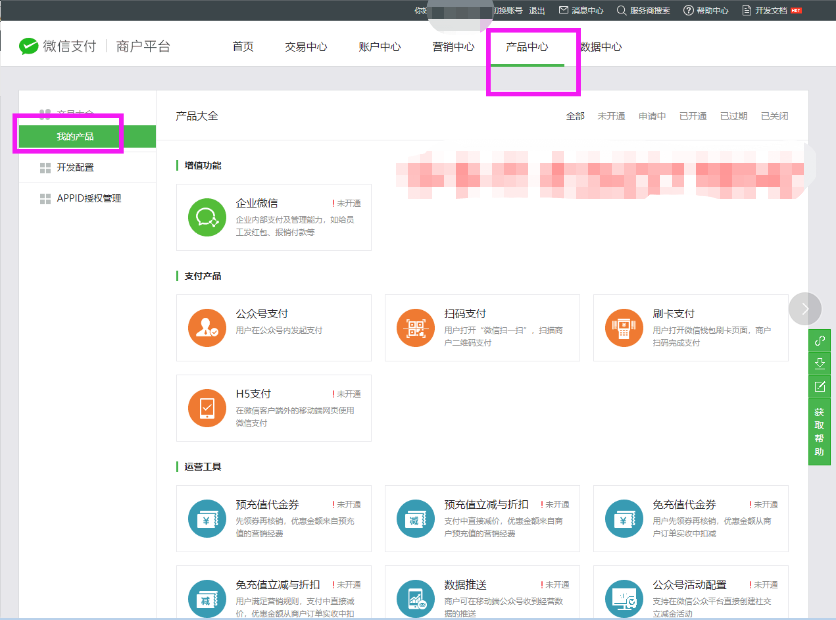The width and height of the screenshot is (836, 620).
Task: Click the 开发文档 document icon
Action: 746,10
